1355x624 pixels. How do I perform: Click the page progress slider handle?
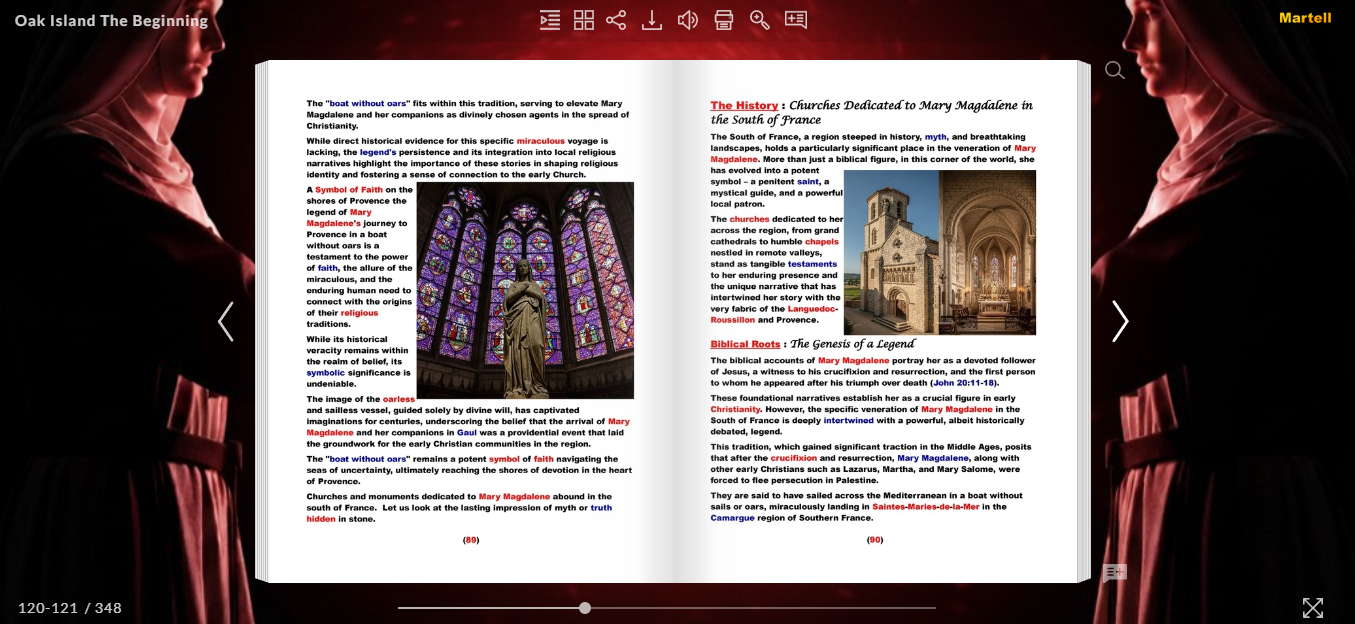pos(585,608)
